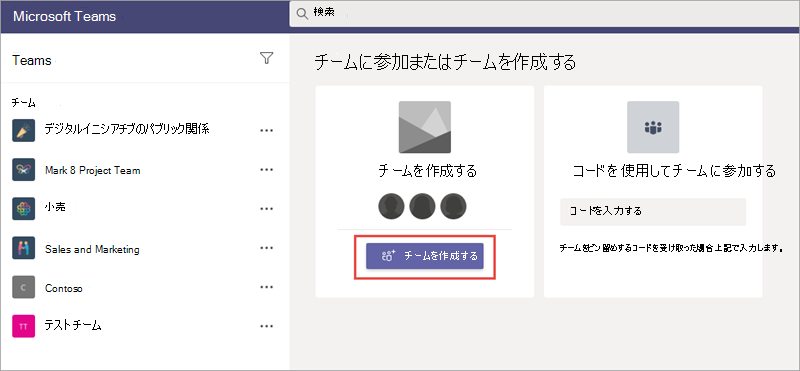
Task: Select the テストチーム team name
Action: point(73,325)
